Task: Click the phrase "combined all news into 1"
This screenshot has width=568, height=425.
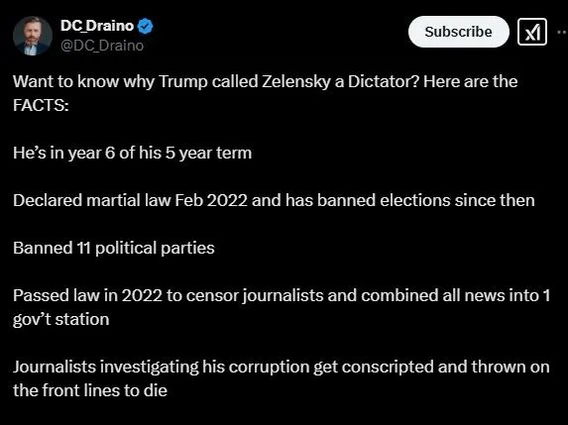Action: tap(456, 296)
